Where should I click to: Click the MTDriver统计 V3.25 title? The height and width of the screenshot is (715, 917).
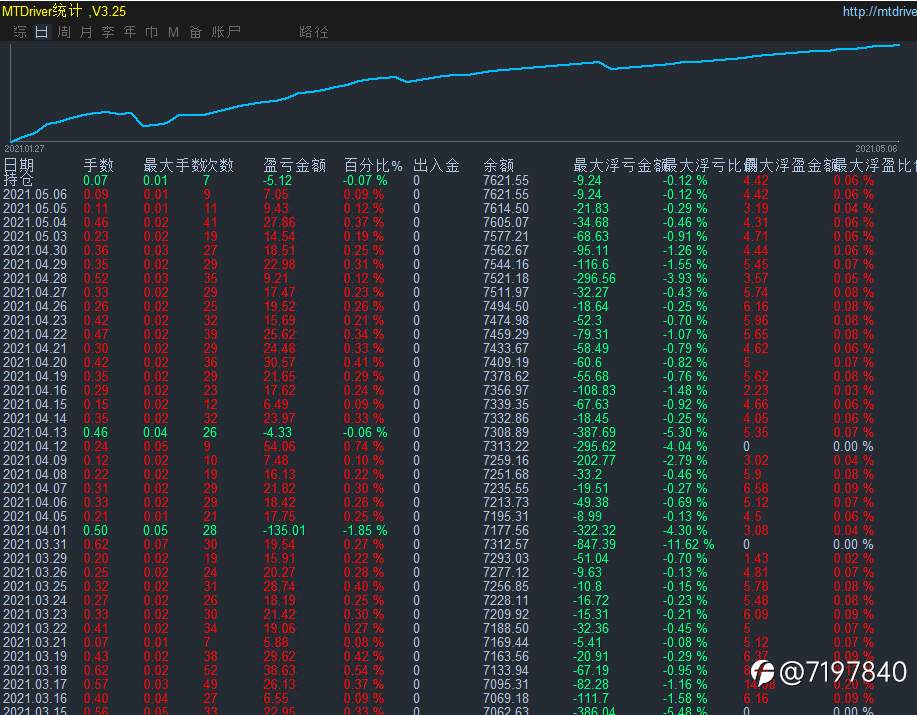[x=64, y=11]
